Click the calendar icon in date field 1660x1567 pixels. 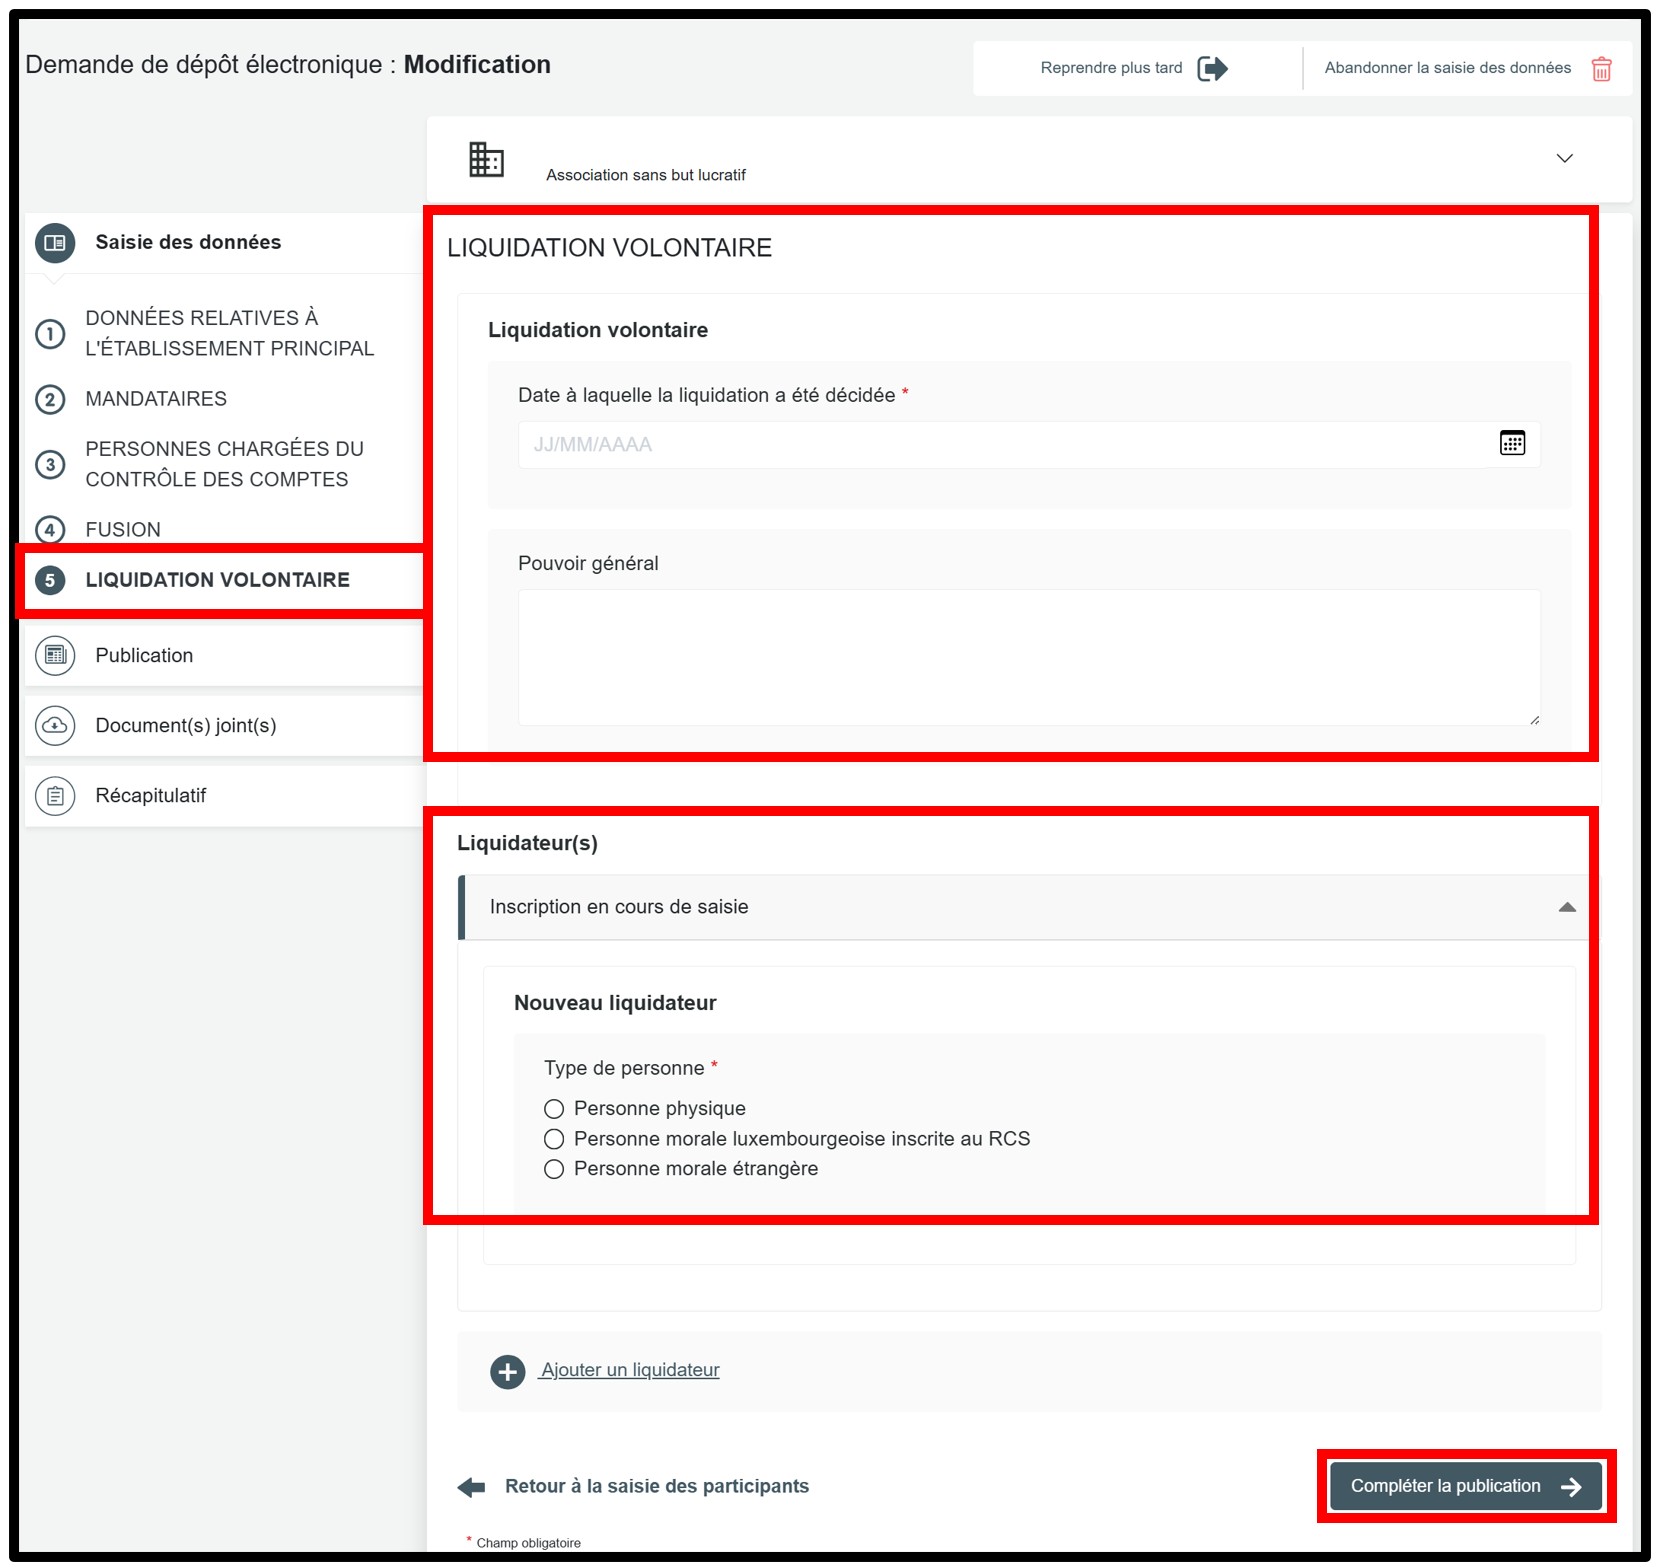(1511, 443)
